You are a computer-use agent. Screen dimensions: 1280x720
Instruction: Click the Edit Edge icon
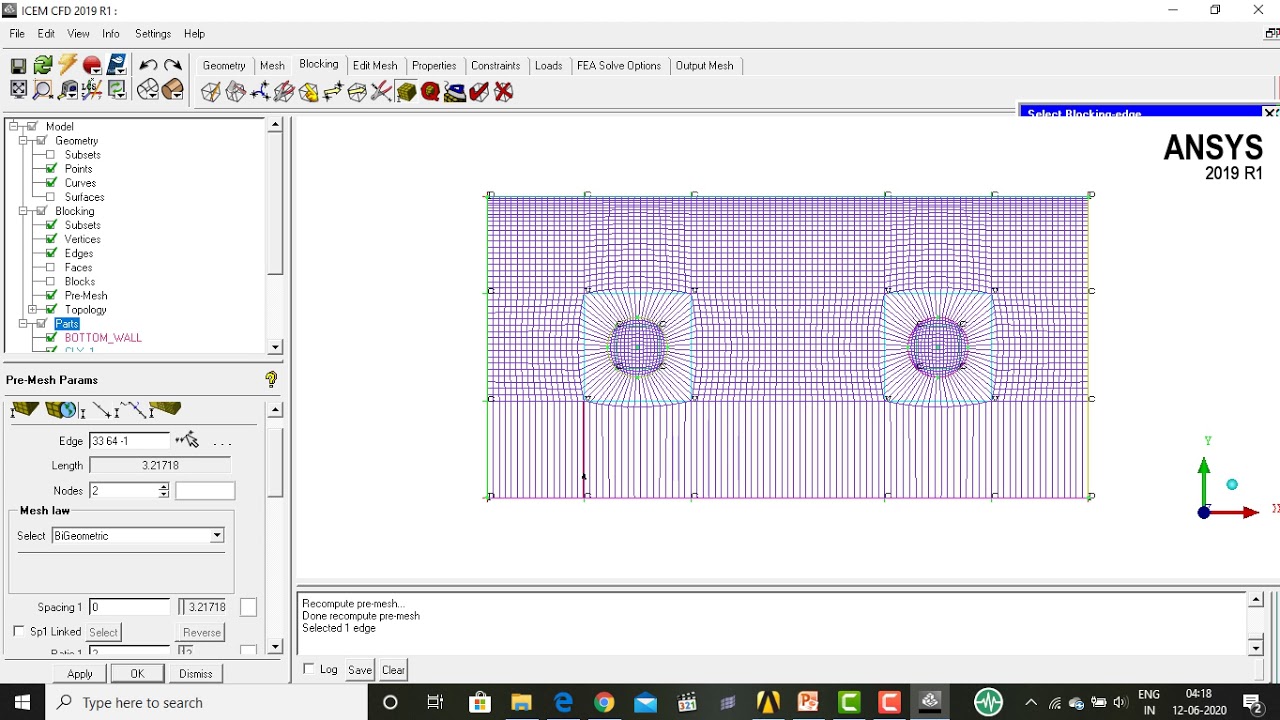click(381, 92)
